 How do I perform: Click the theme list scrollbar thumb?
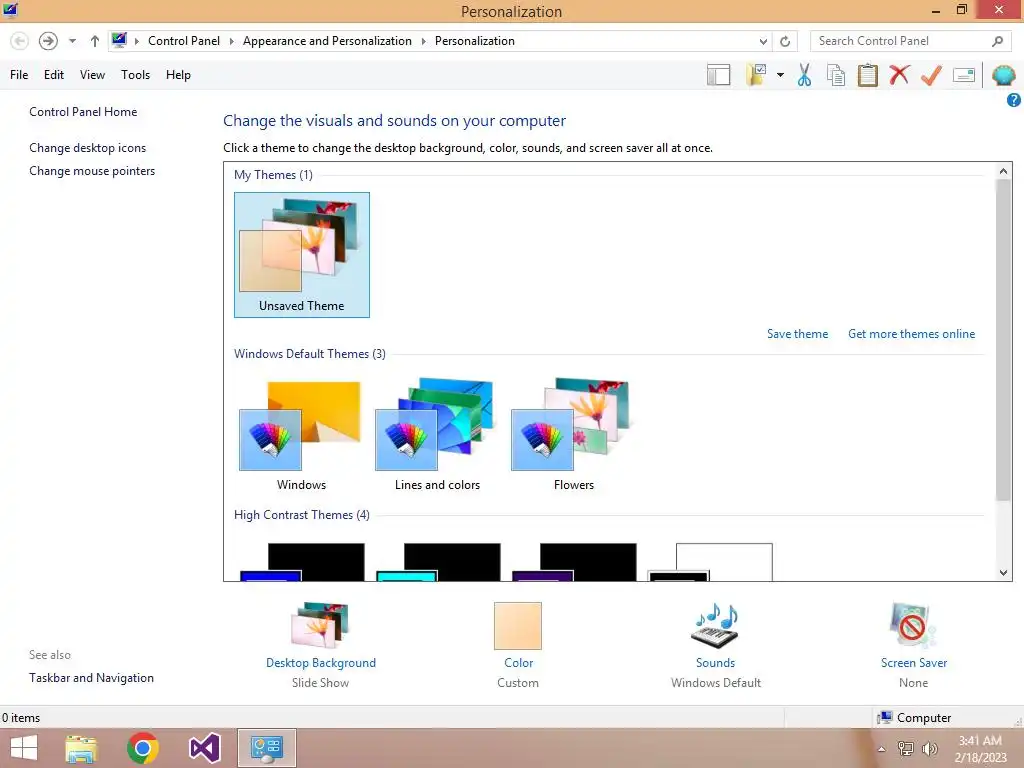tap(1004, 340)
